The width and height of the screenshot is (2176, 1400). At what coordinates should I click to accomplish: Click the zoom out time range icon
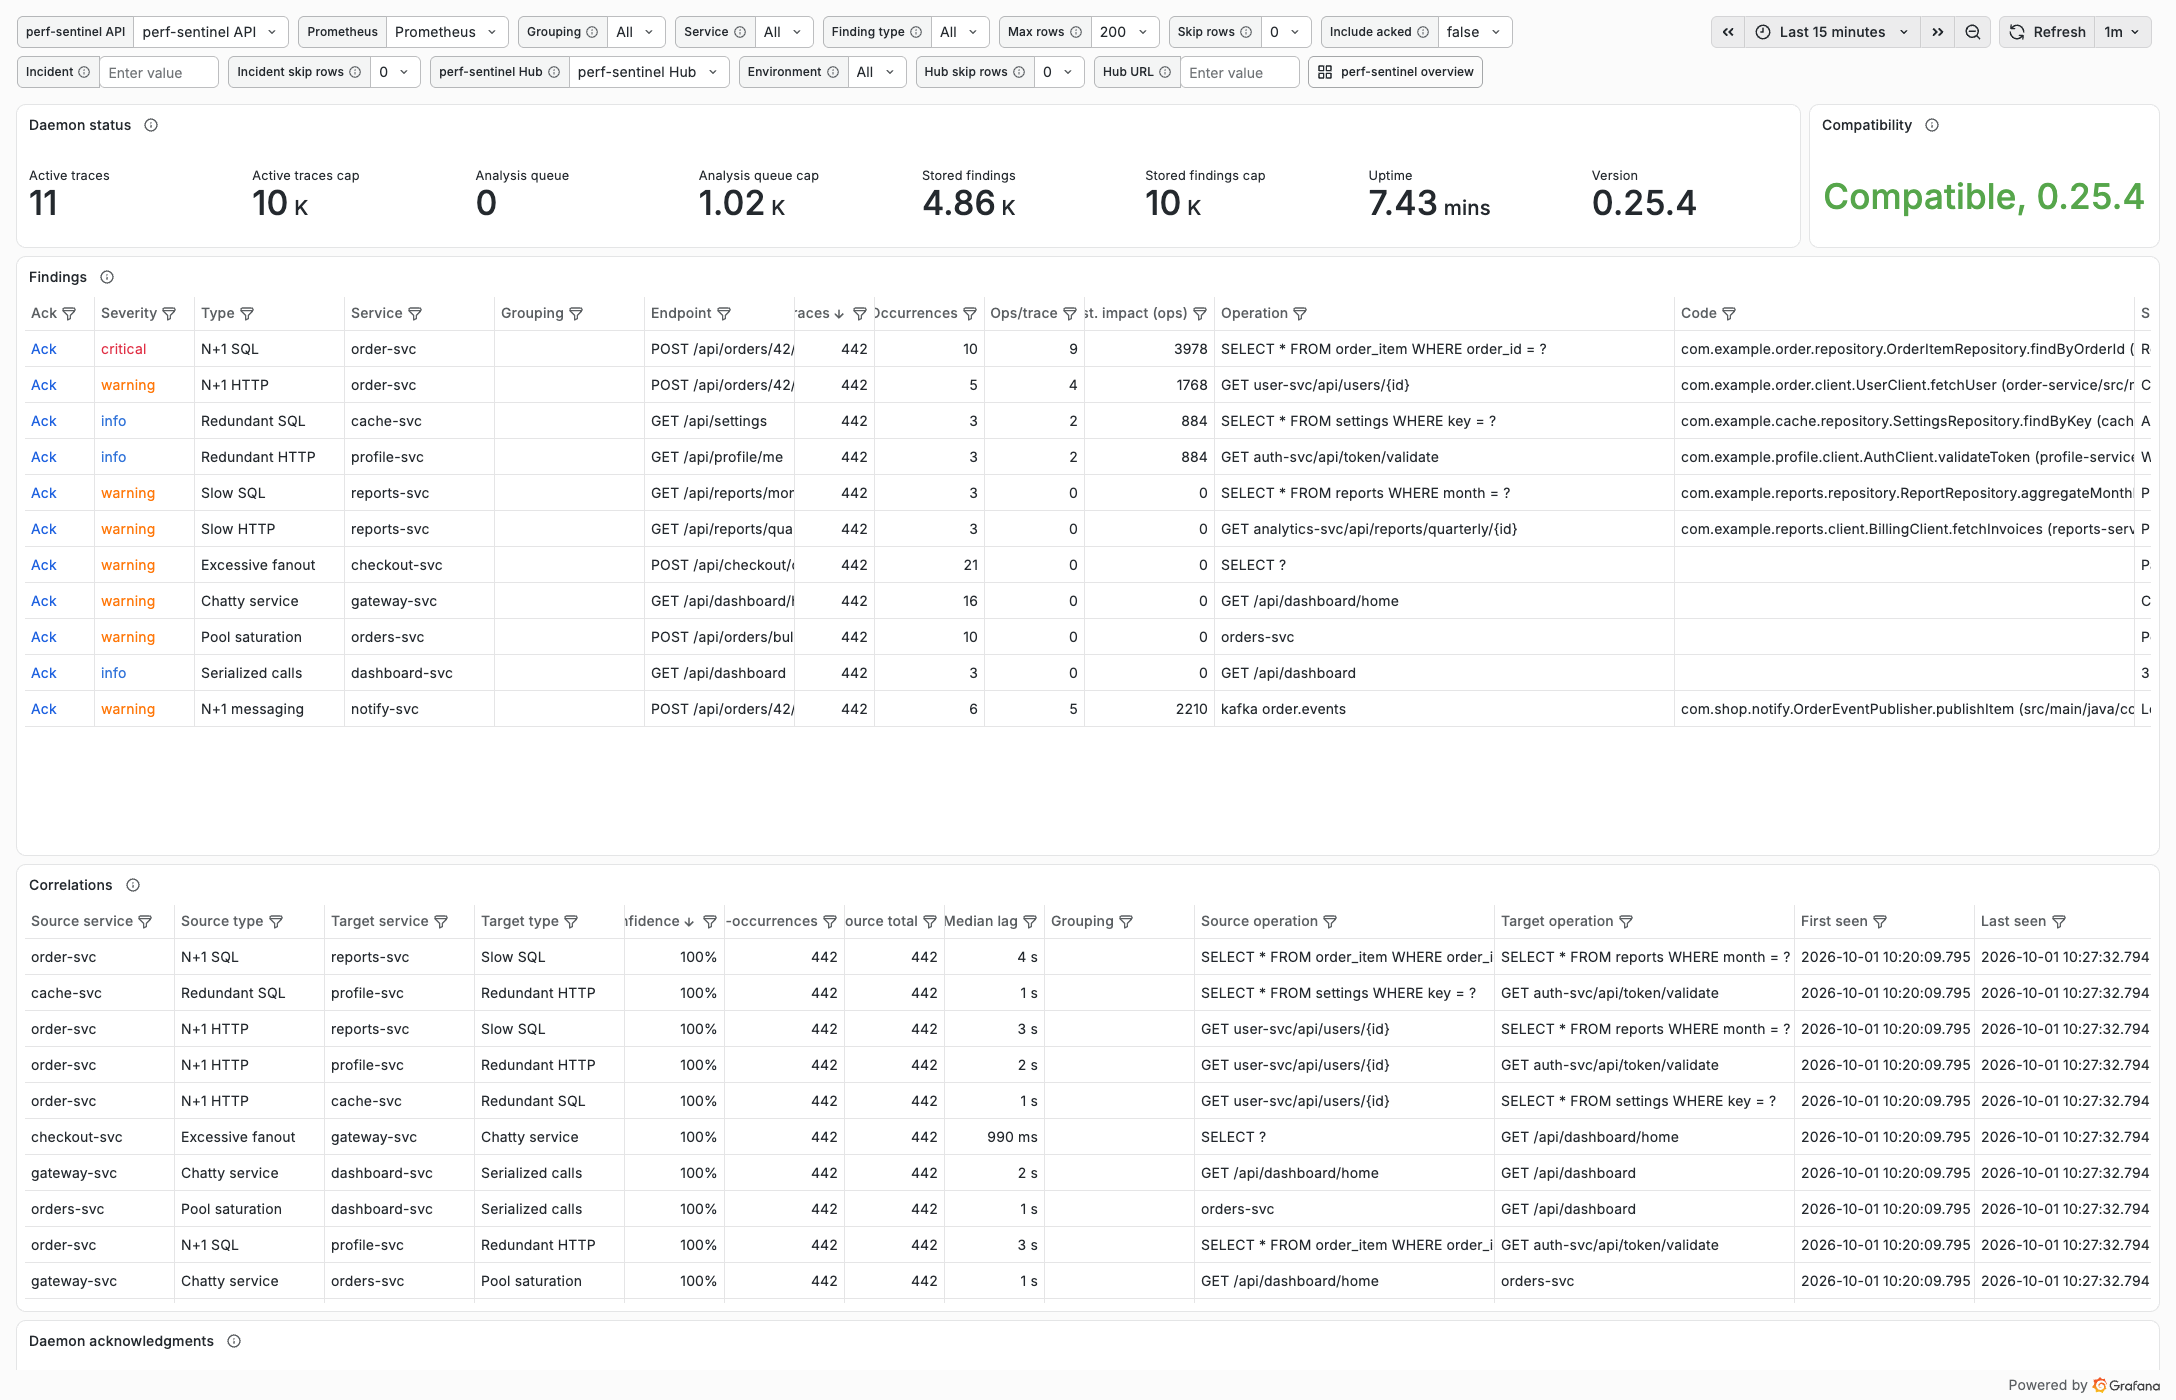coord(1972,32)
